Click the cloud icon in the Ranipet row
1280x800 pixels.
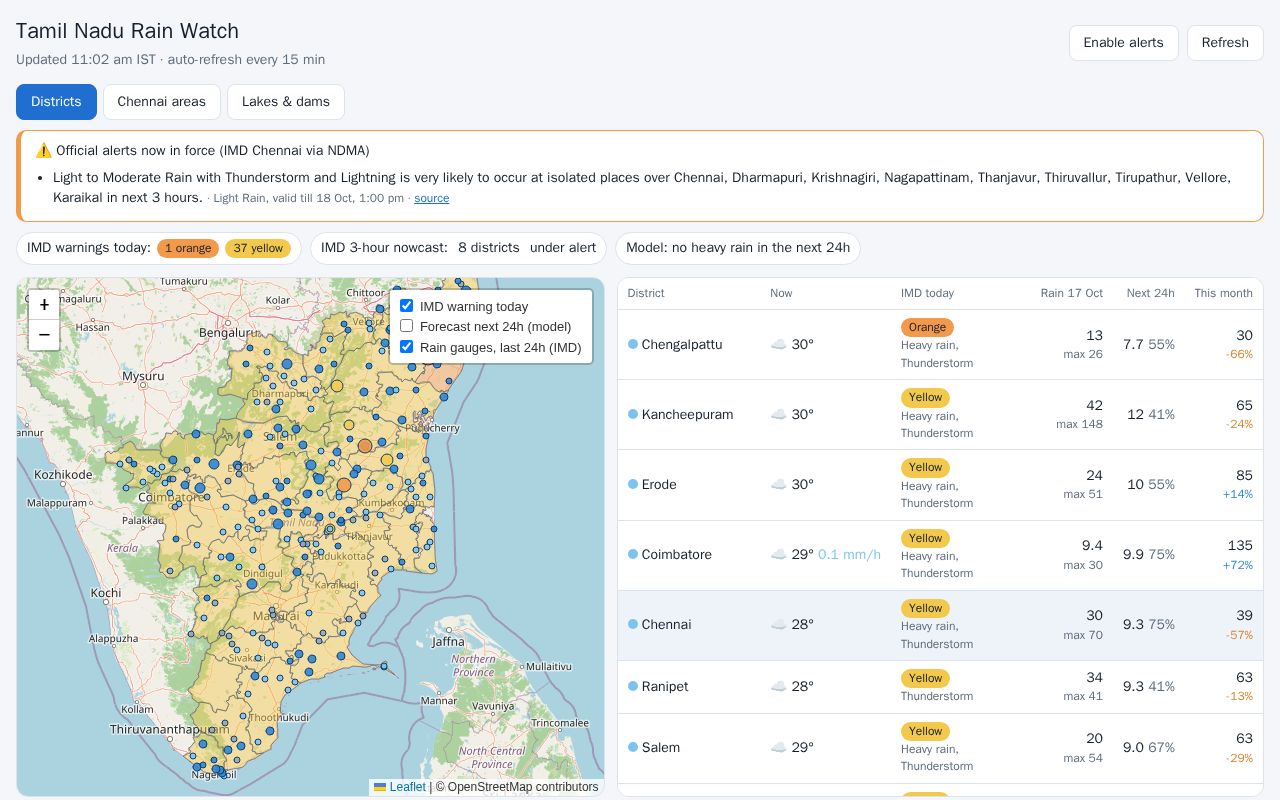coord(778,687)
